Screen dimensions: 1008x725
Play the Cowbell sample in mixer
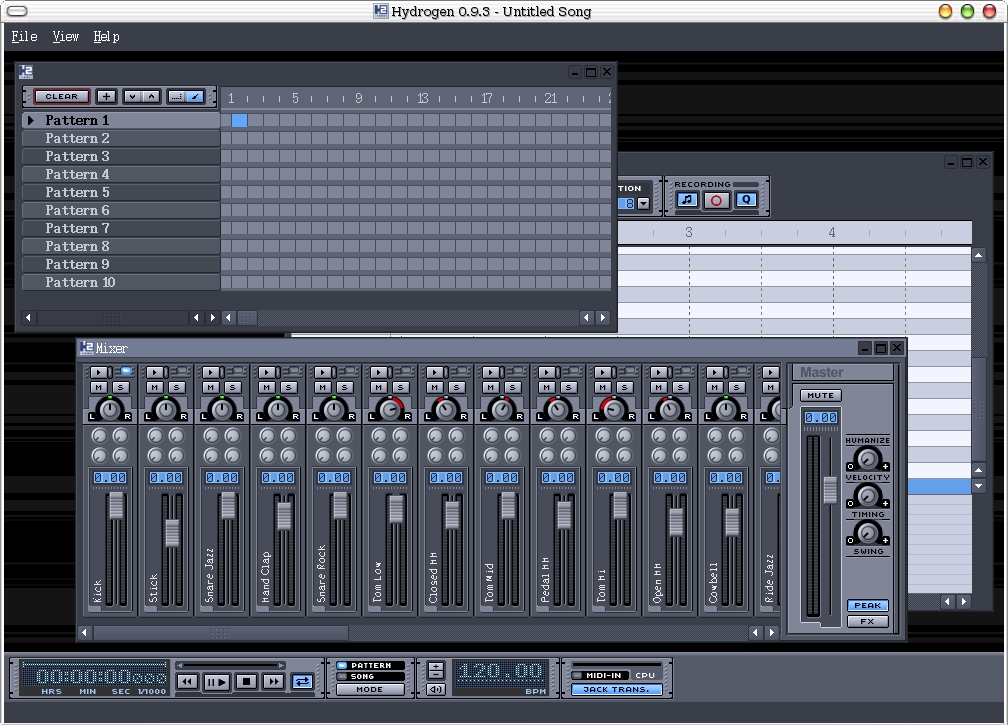click(x=714, y=372)
